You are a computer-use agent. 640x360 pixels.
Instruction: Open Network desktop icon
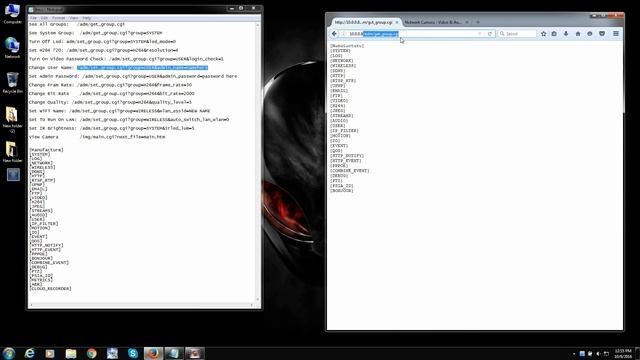[12, 48]
